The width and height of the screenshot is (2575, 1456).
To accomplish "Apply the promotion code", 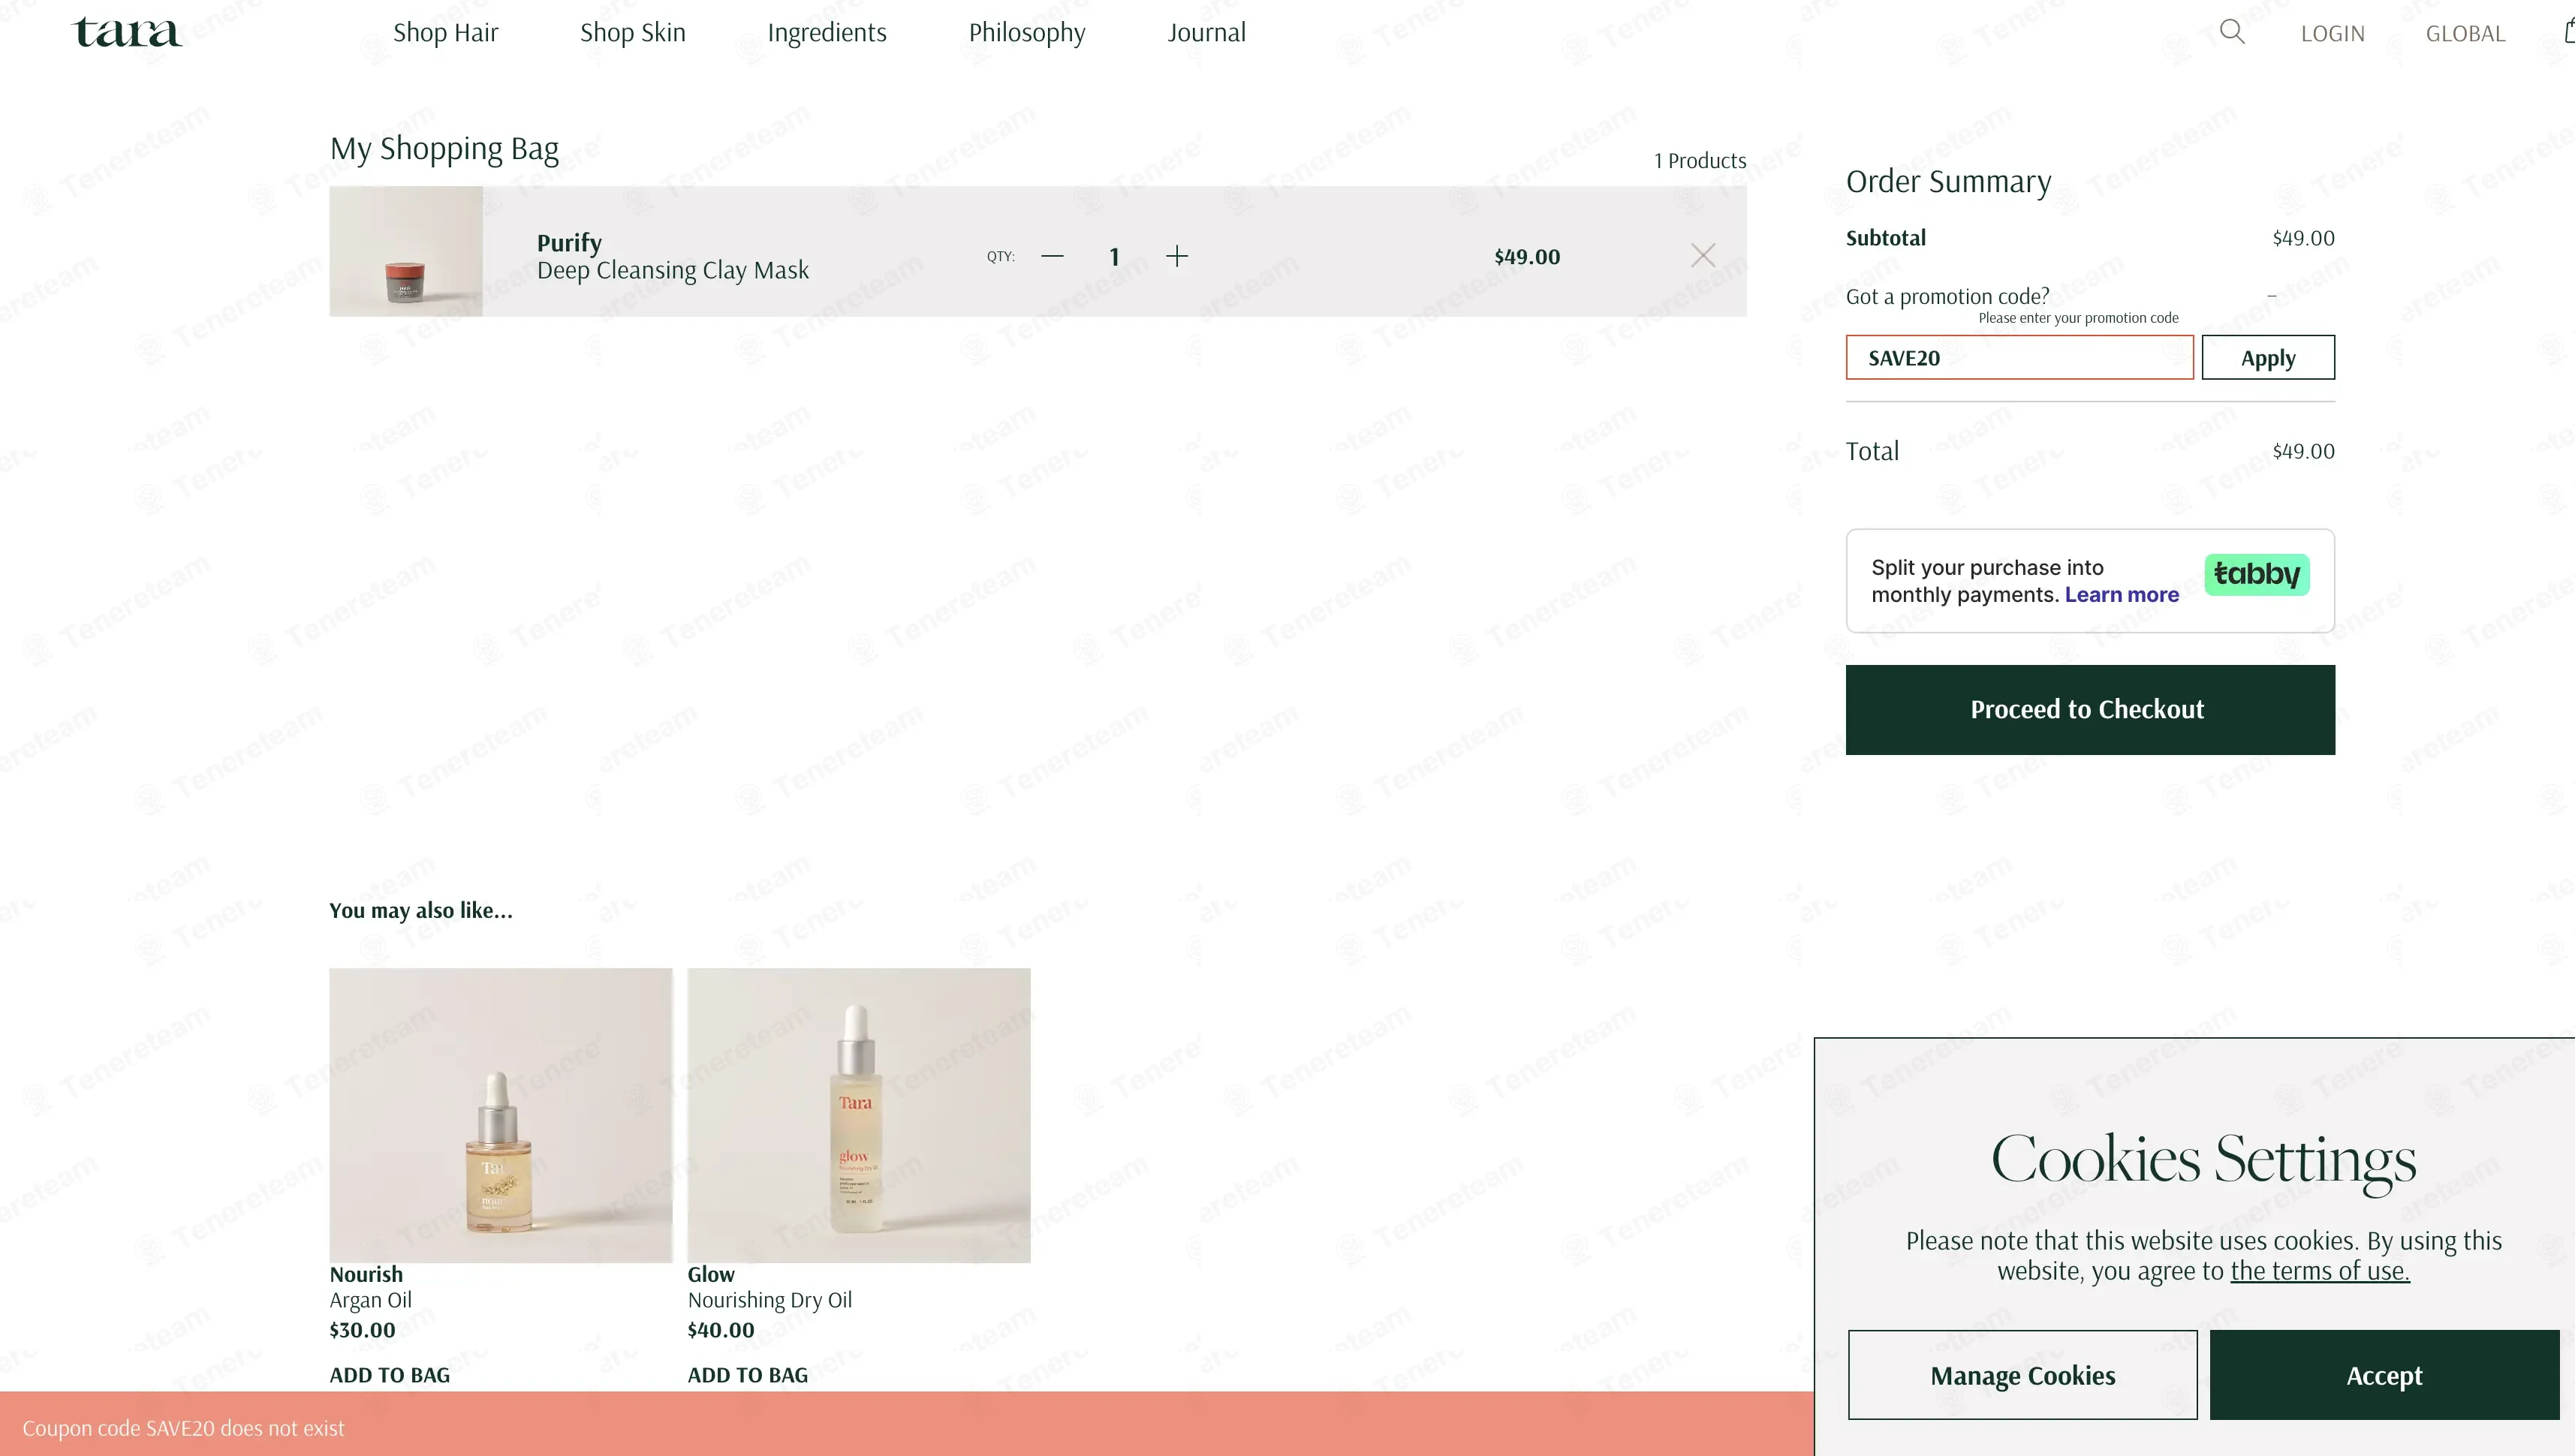I will pyautogui.click(x=2268, y=357).
